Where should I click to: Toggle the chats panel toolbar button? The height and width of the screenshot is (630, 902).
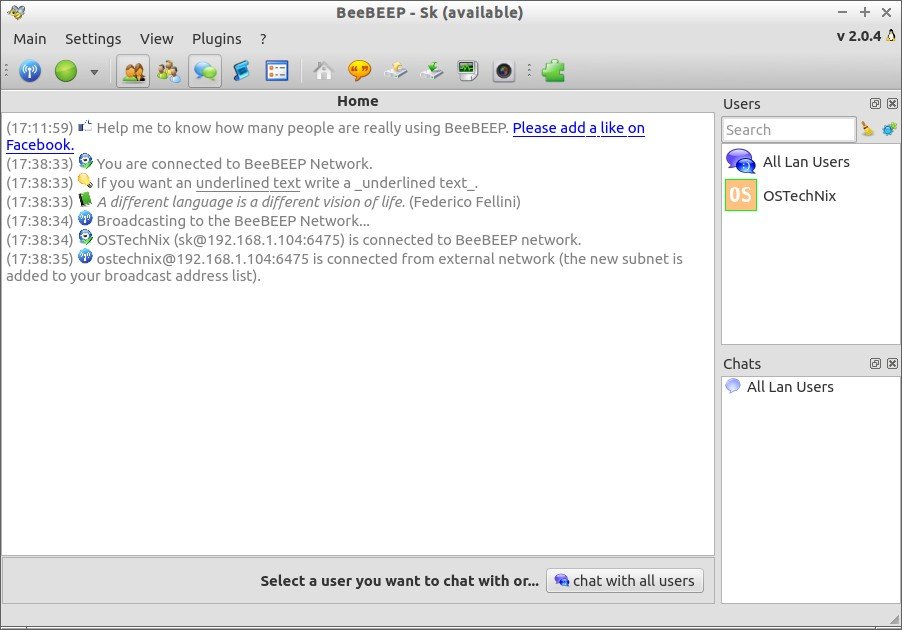tap(205, 71)
